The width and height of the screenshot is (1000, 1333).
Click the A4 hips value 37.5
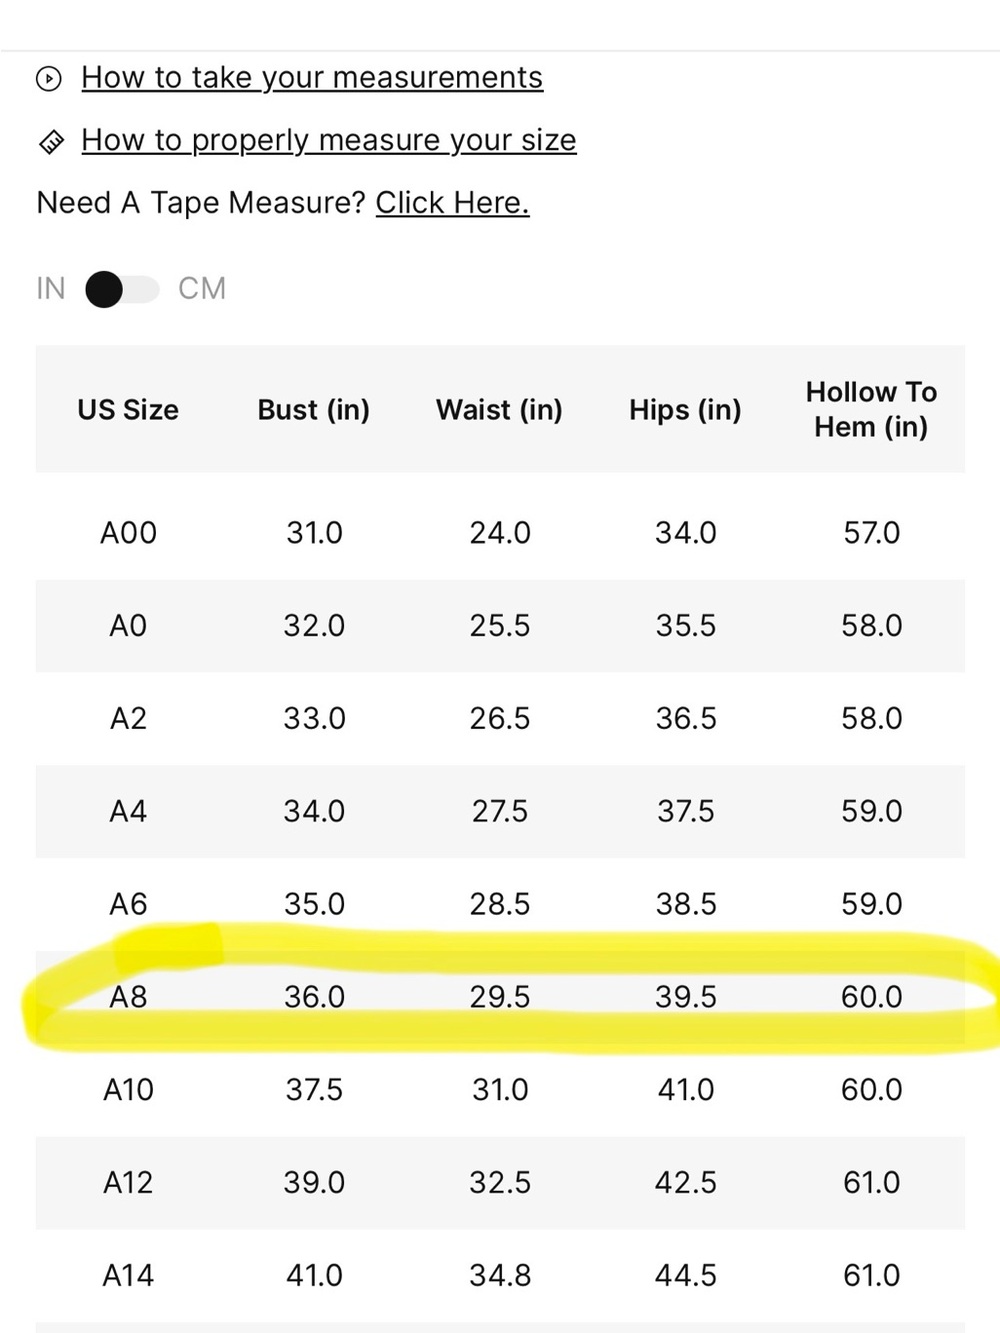(686, 811)
